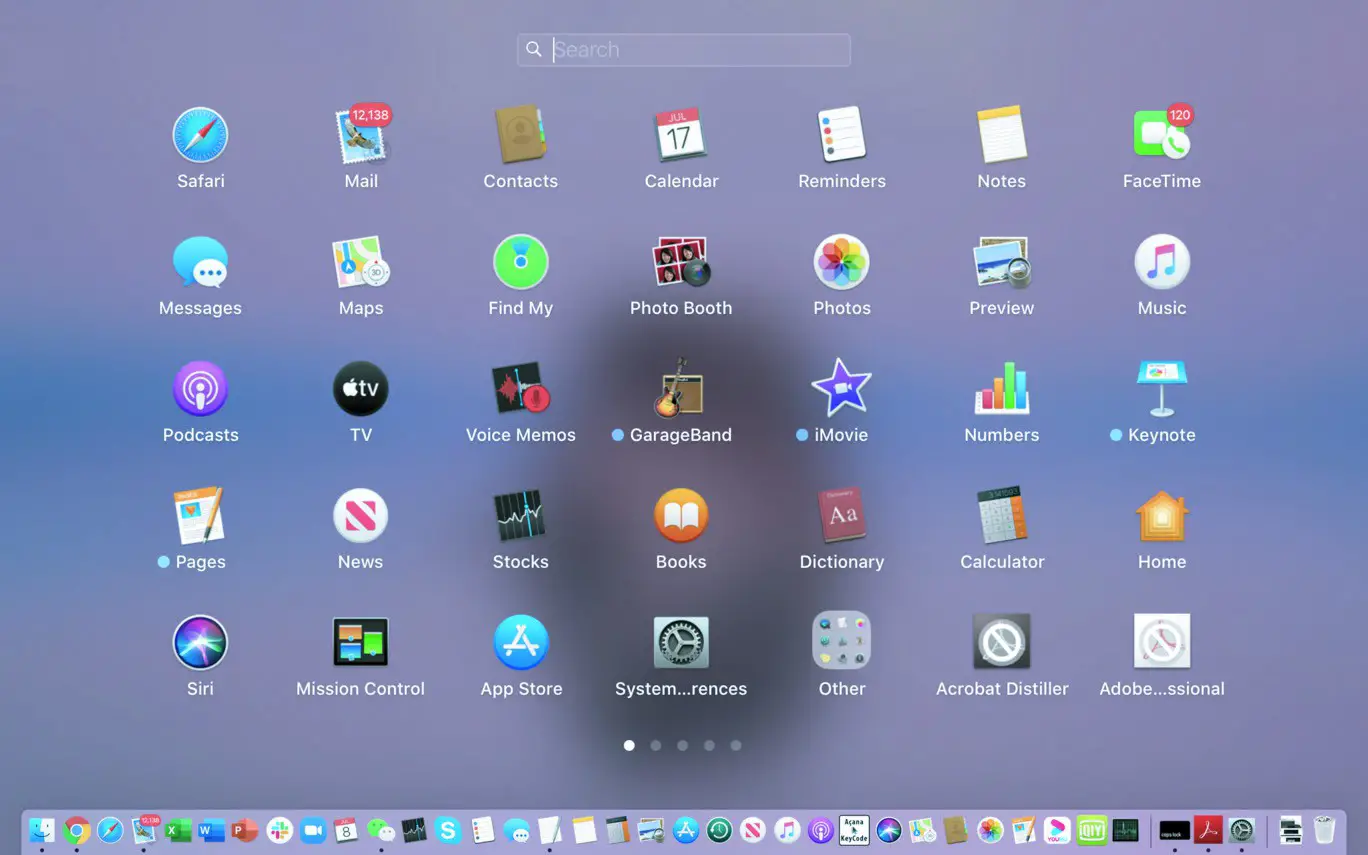
Task: Launch the Books app
Action: click(x=681, y=516)
